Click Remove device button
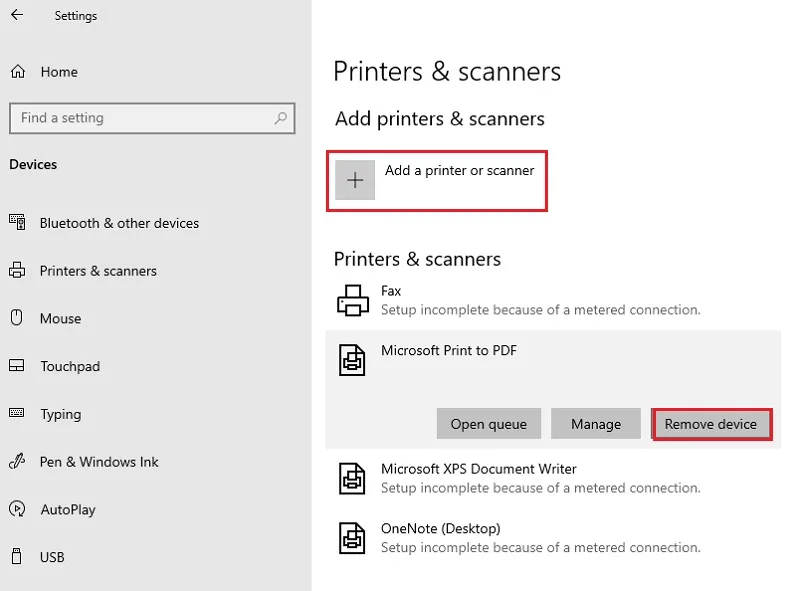 pyautogui.click(x=711, y=424)
